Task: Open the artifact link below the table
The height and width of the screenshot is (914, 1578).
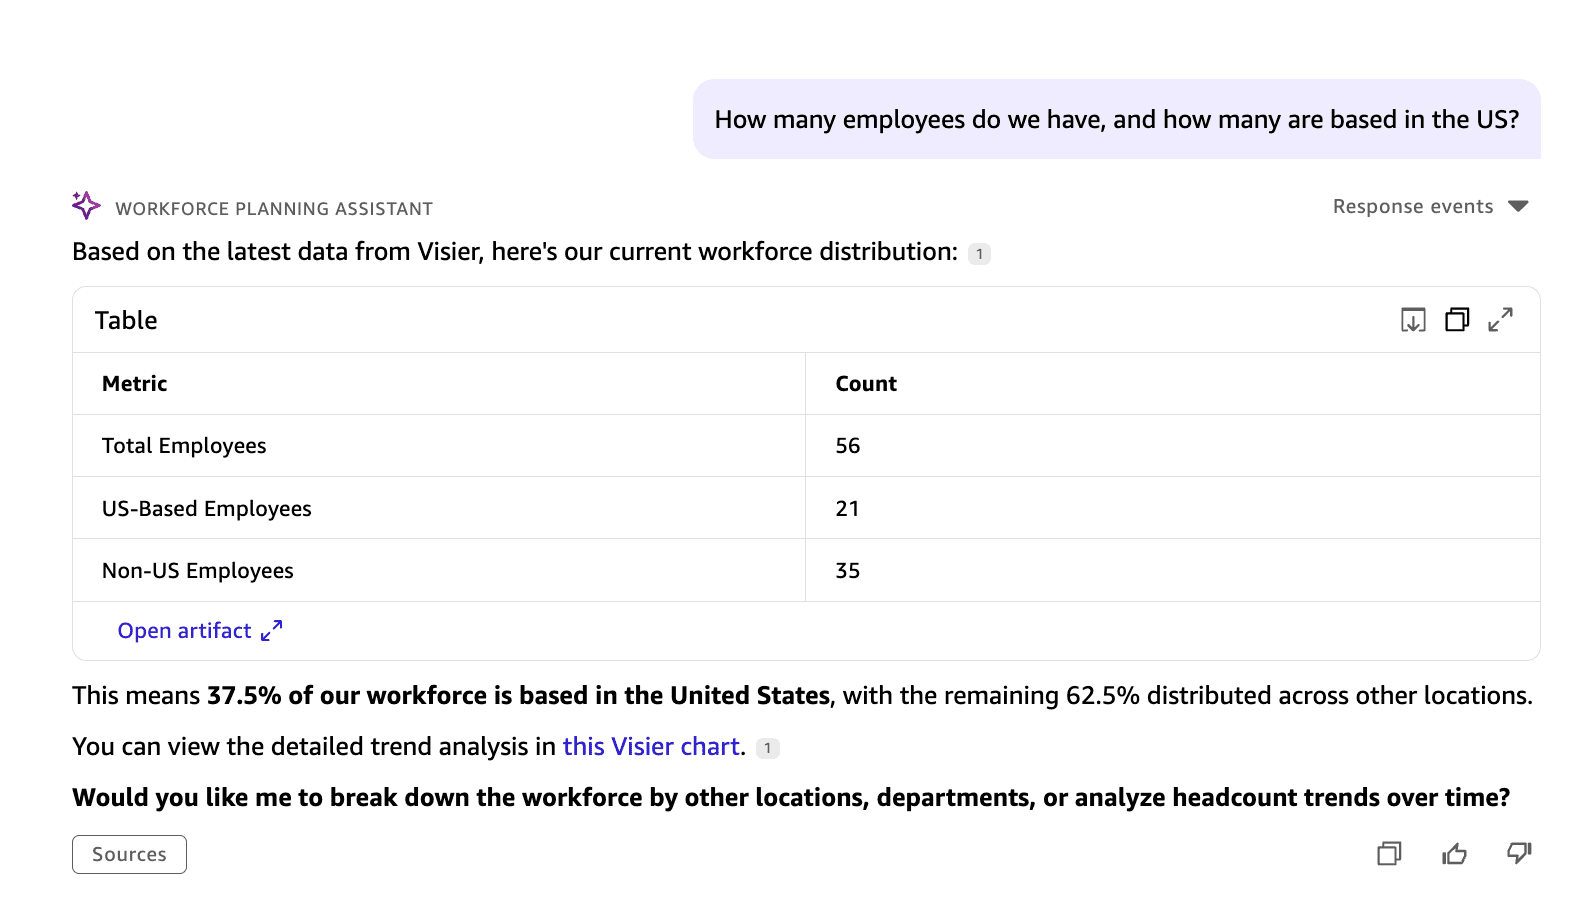Action: click(x=185, y=631)
